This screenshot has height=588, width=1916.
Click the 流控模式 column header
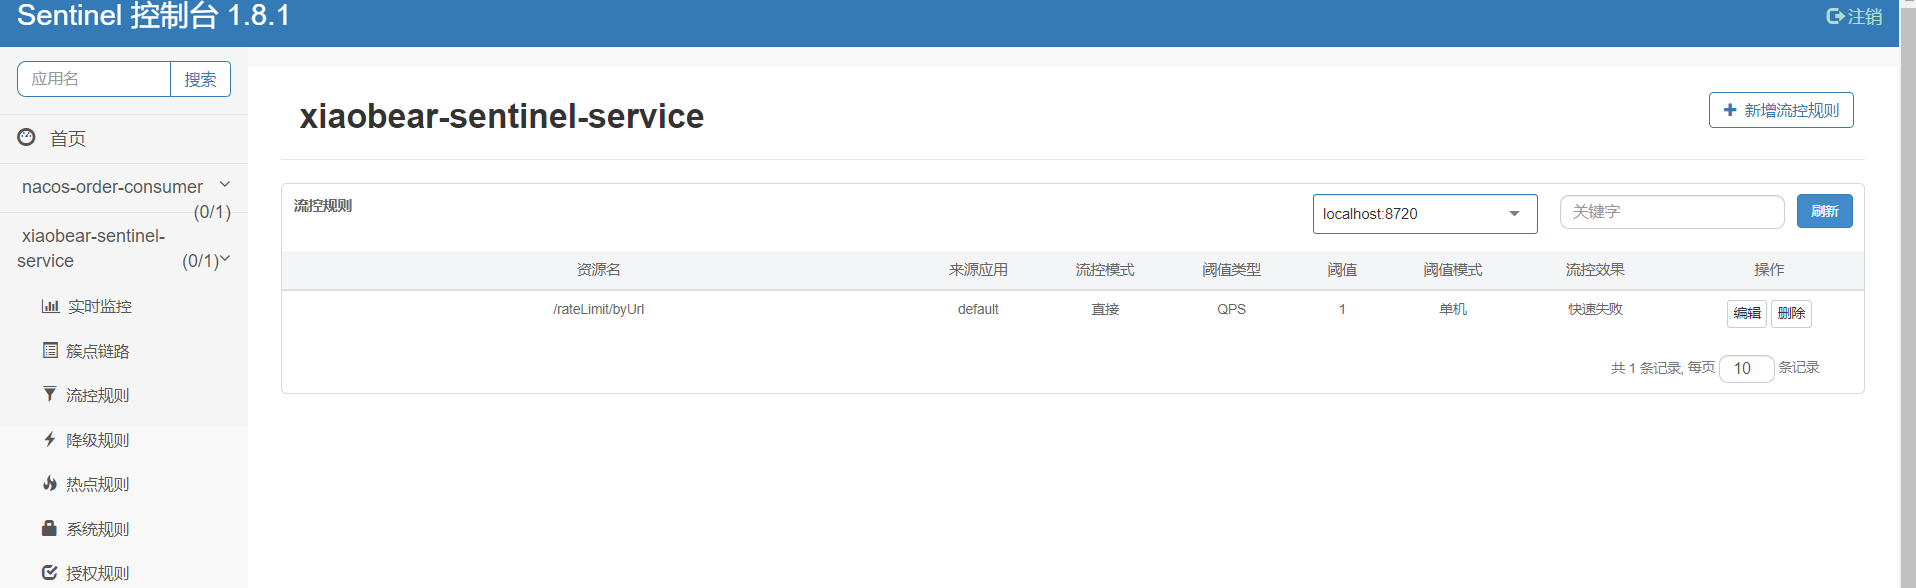pos(1105,270)
